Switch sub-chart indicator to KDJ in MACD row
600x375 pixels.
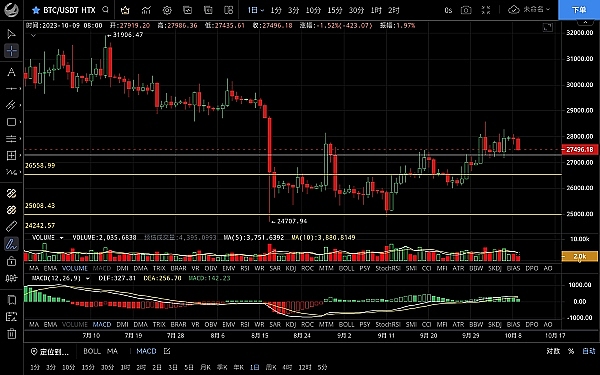pos(291,324)
